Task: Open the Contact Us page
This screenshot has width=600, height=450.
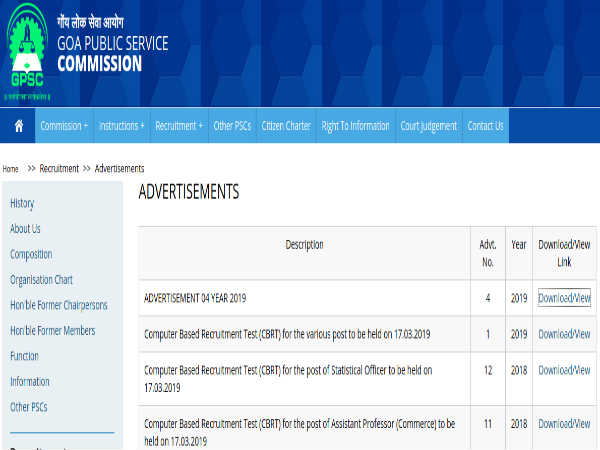Action: [x=486, y=126]
